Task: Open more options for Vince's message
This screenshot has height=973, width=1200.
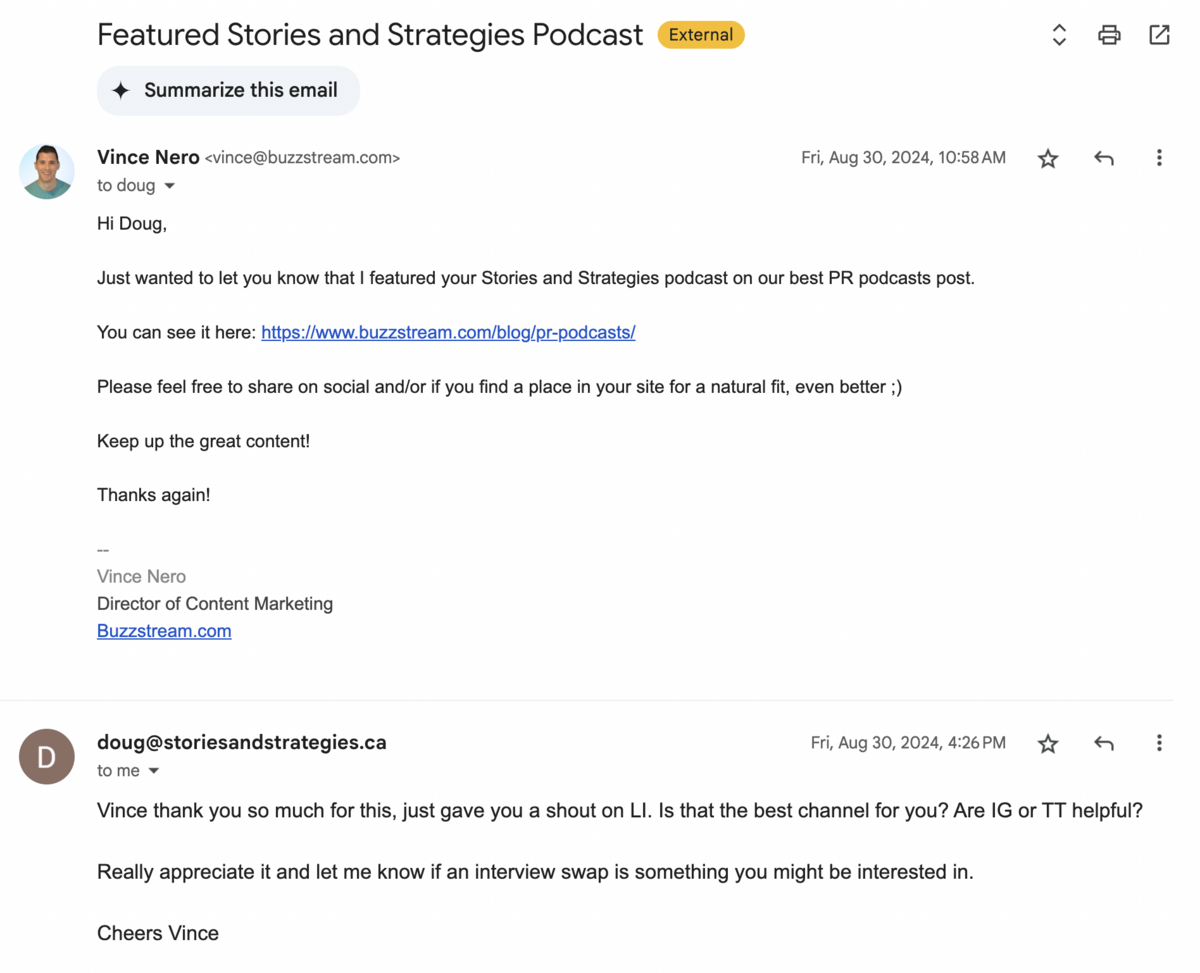Action: click(1159, 157)
